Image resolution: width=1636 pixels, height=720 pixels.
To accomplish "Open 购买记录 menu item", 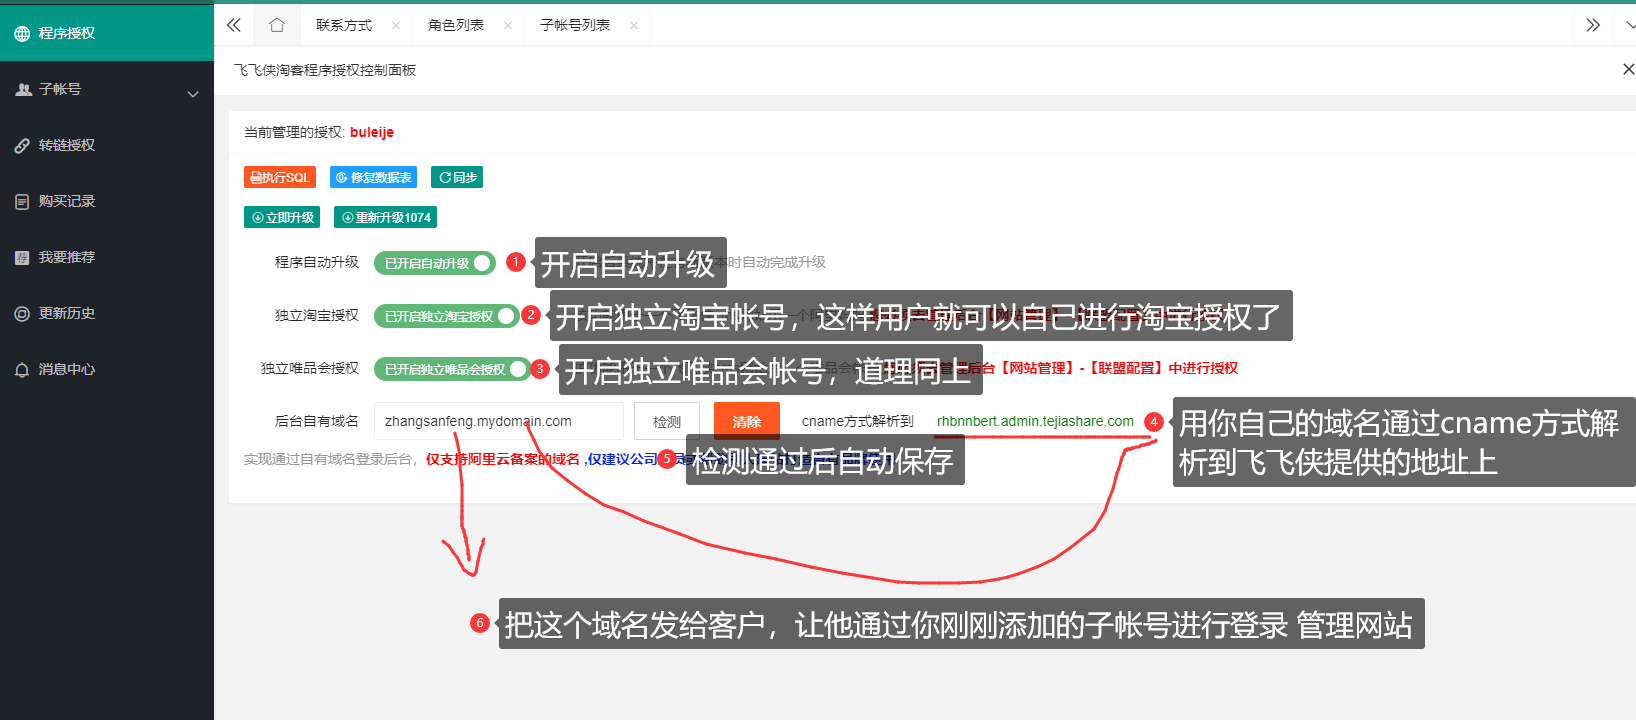I will pyautogui.click(x=107, y=201).
